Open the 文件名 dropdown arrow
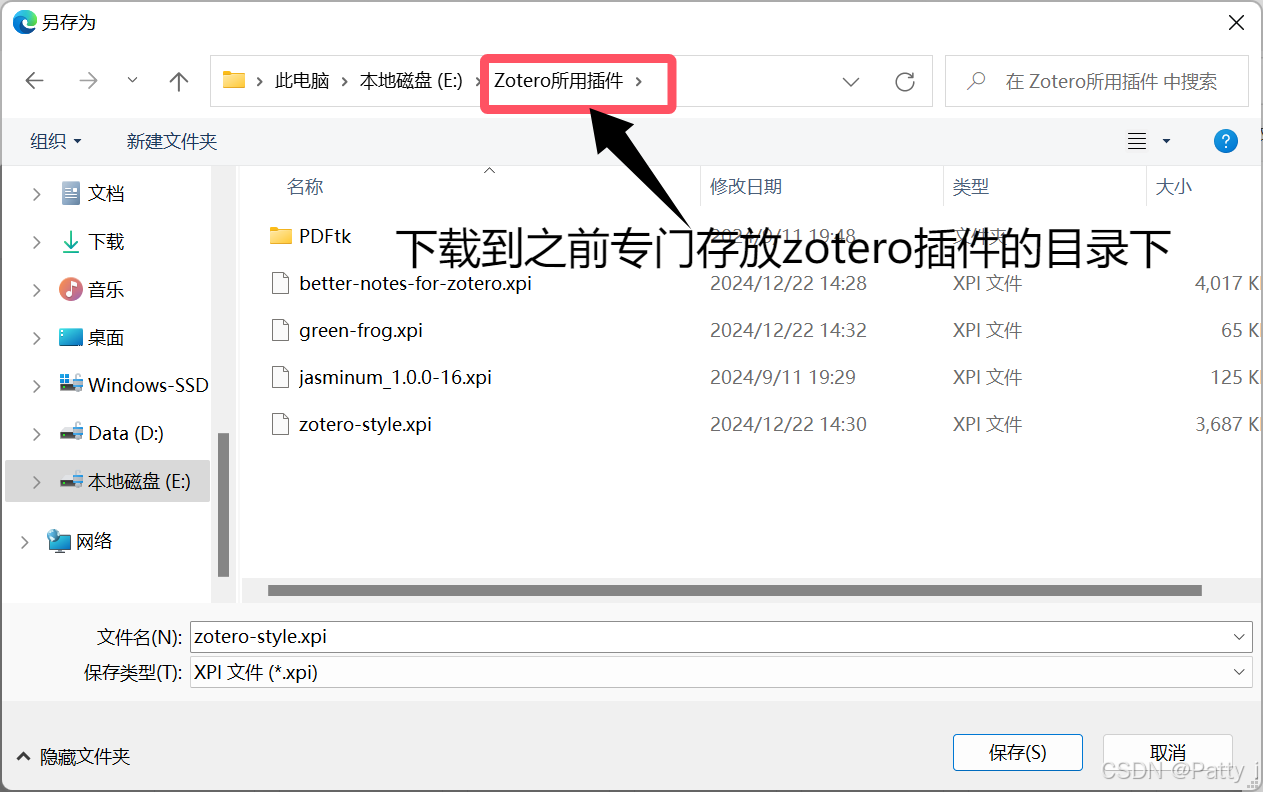Image resolution: width=1263 pixels, height=792 pixels. [1241, 636]
